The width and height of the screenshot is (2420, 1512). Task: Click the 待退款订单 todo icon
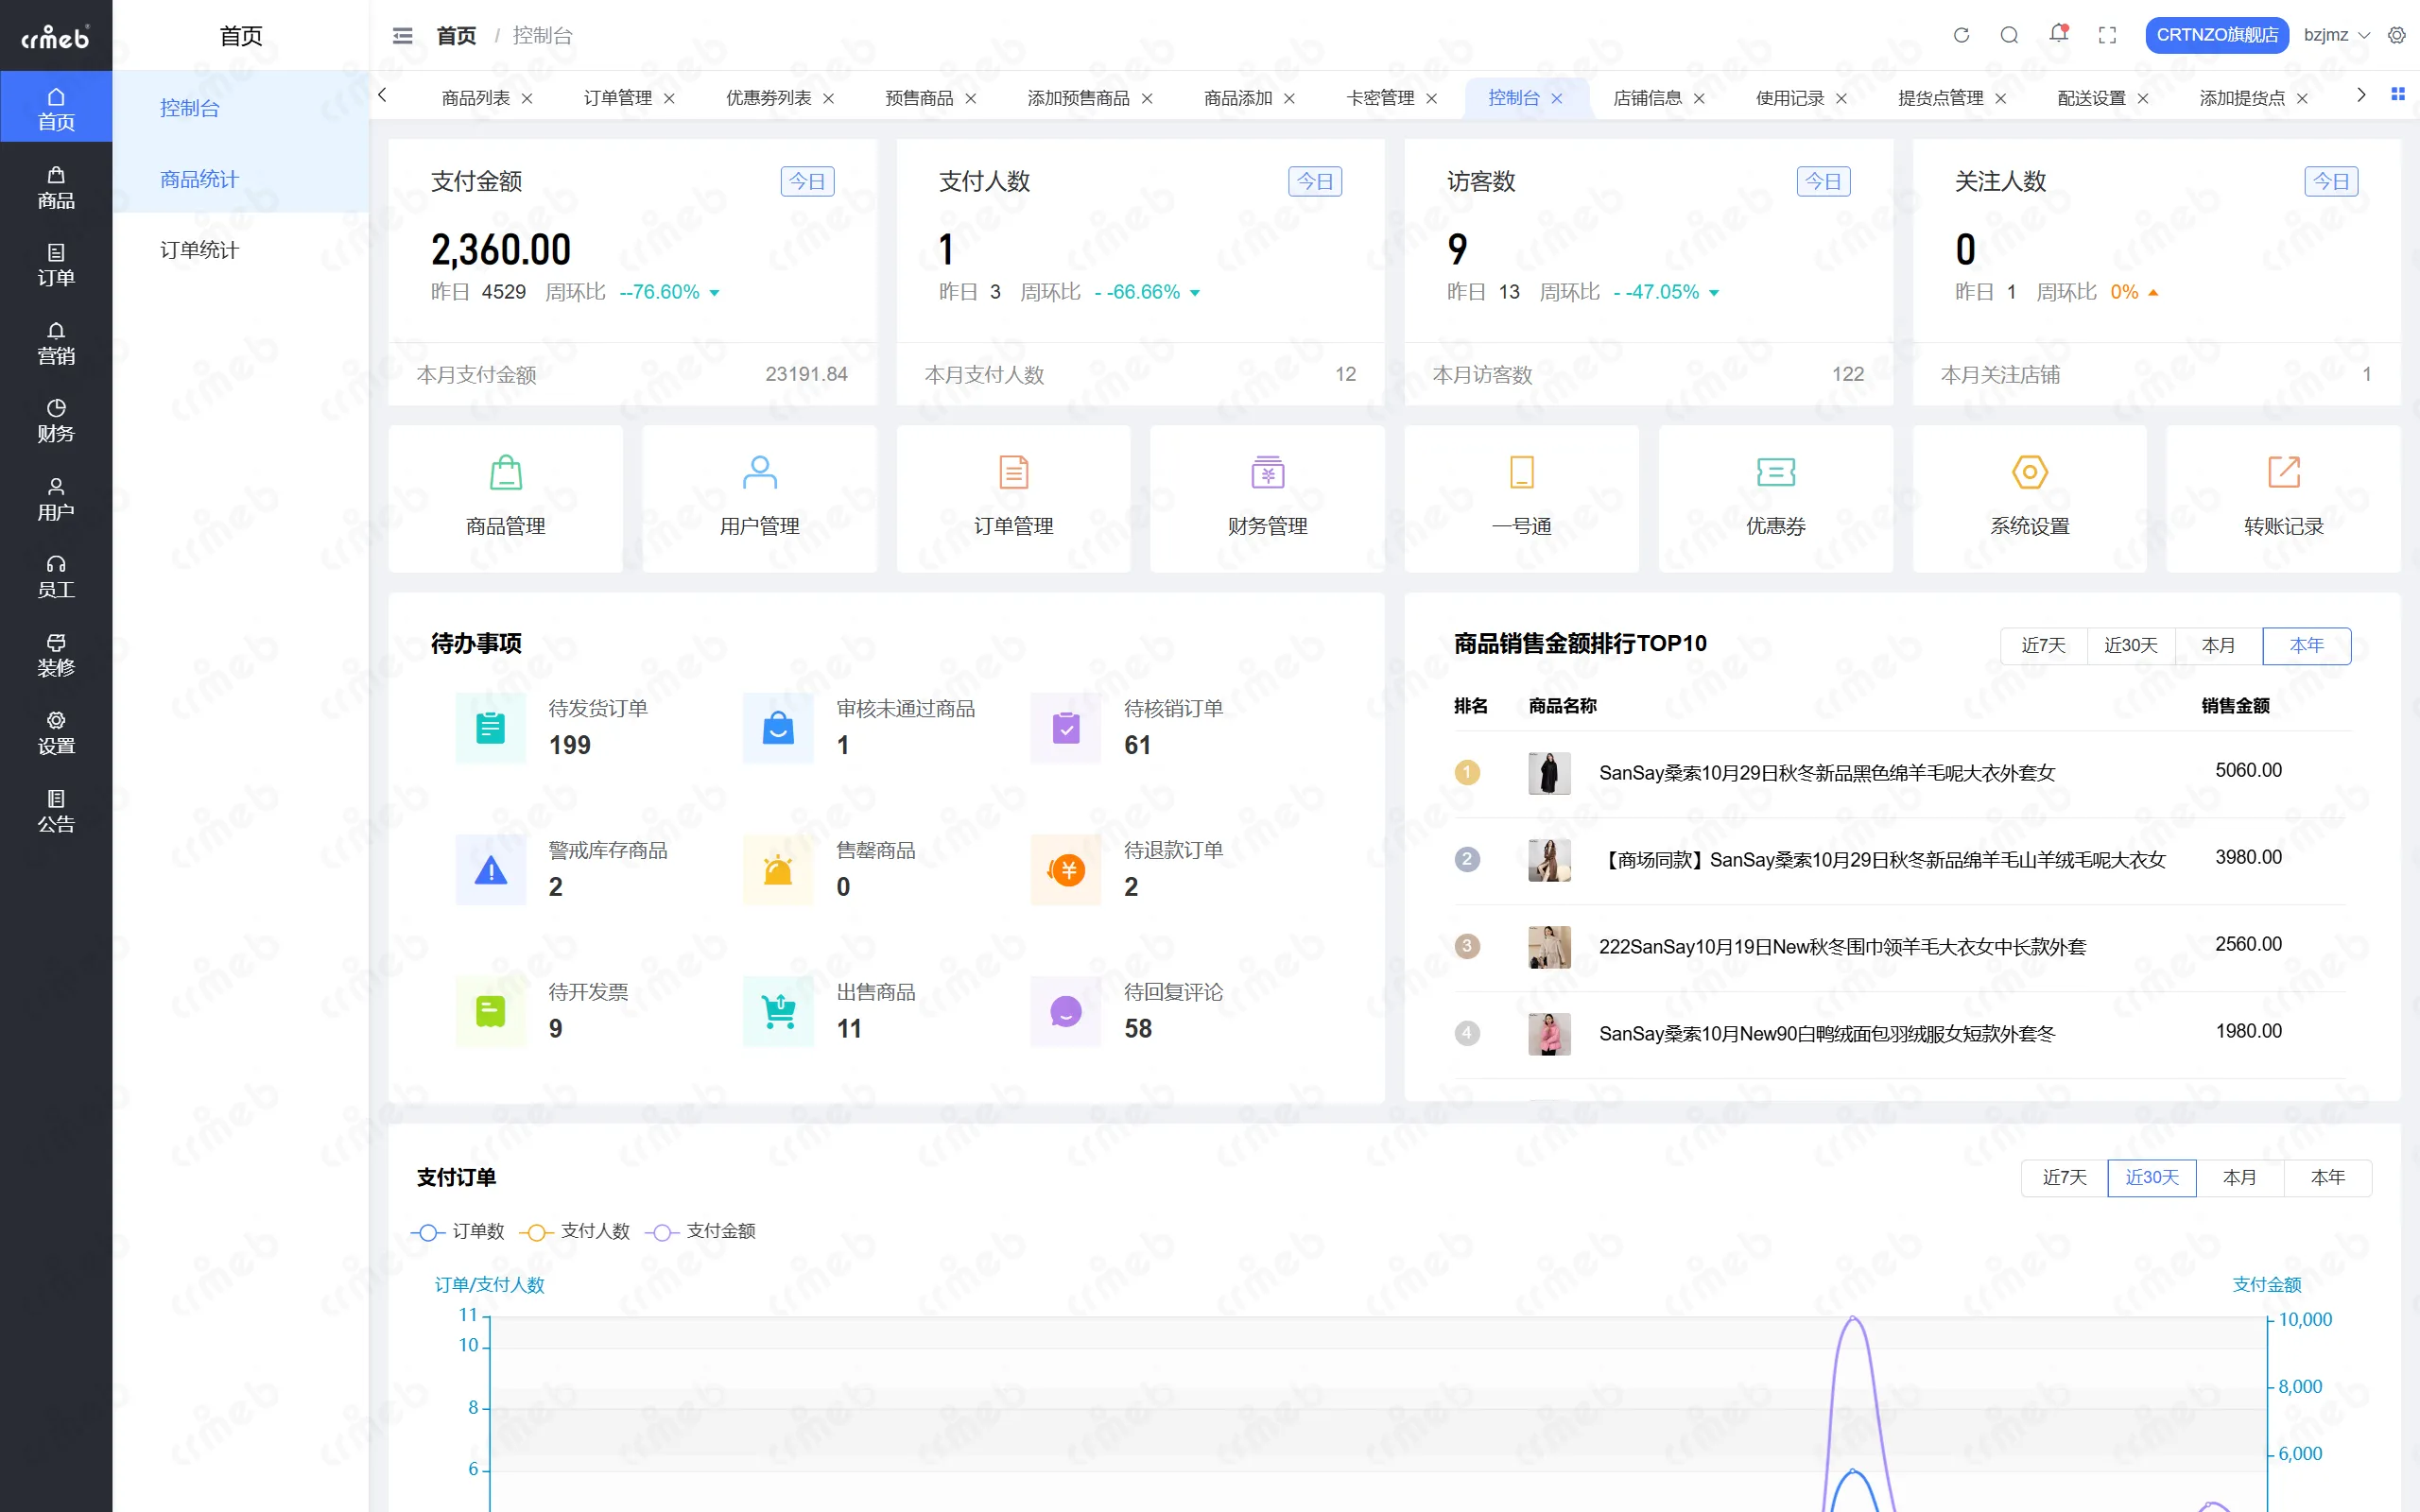(1066, 870)
